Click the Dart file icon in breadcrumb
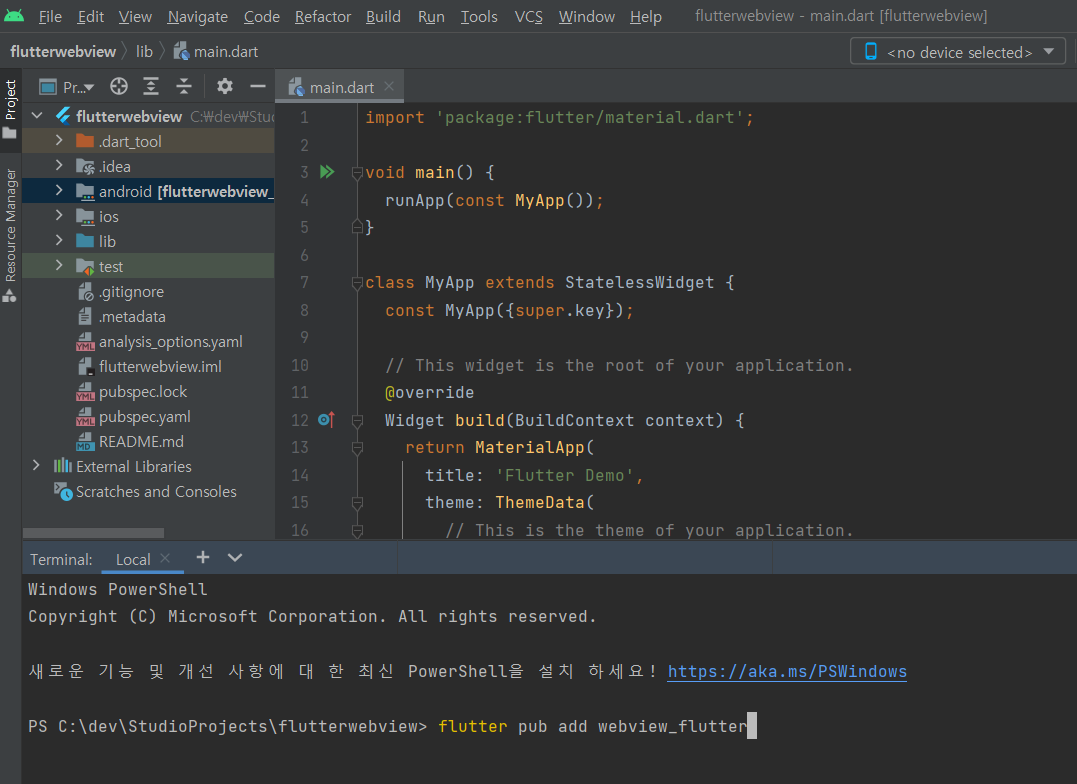The width and height of the screenshot is (1077, 784). [181, 51]
